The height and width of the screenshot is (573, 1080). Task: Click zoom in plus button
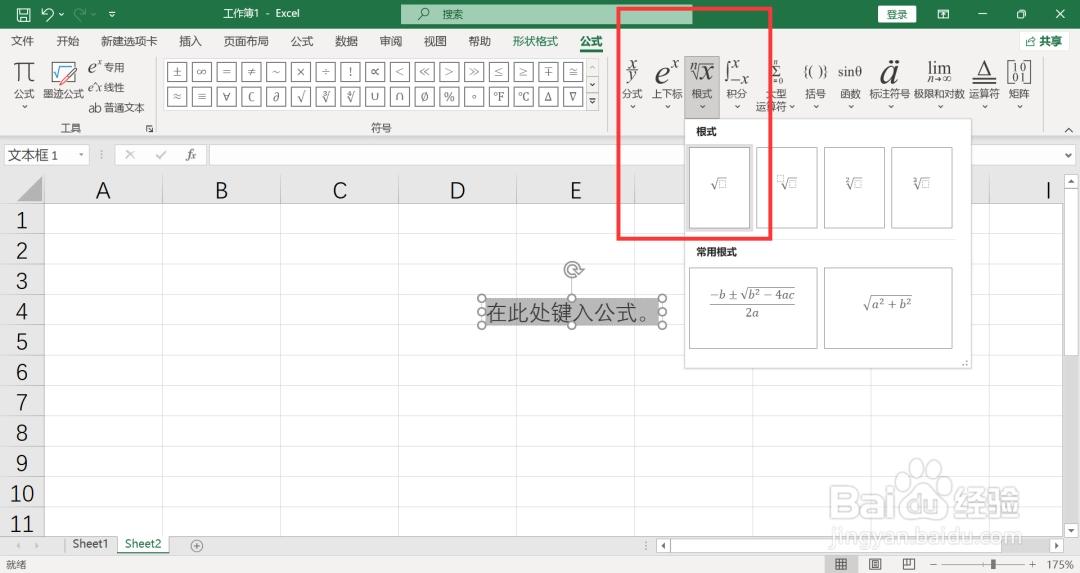(1032, 564)
